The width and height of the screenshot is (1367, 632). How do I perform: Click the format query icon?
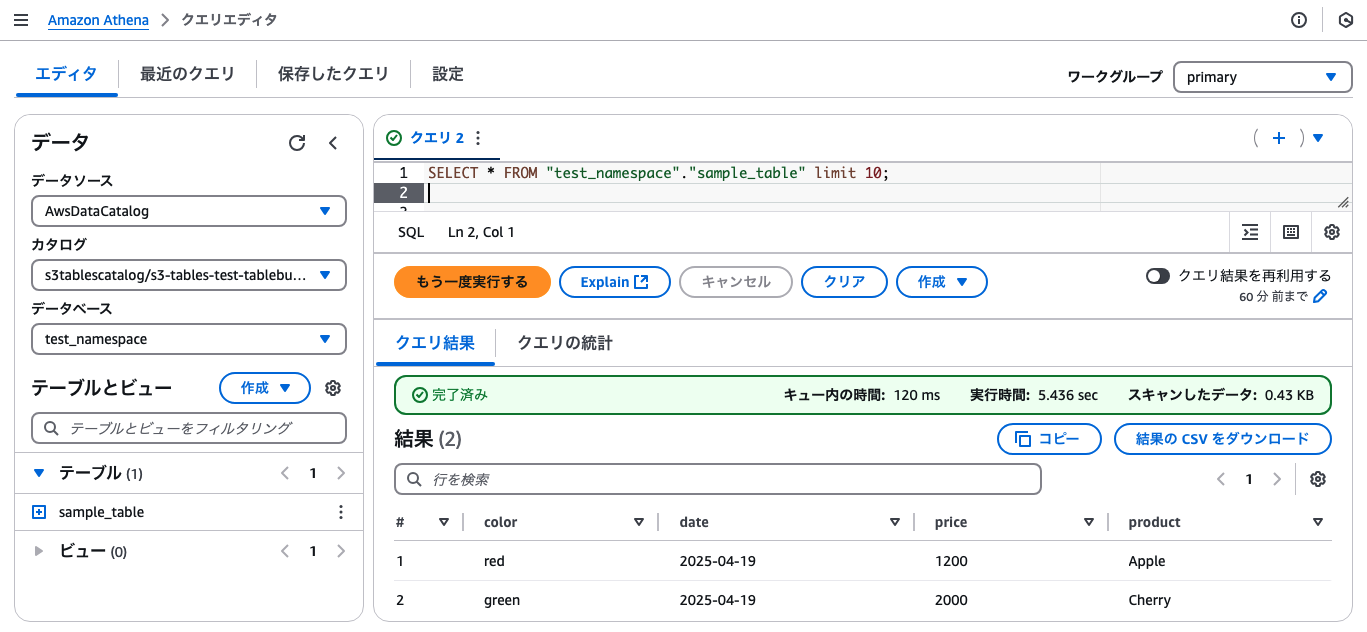(x=1250, y=232)
